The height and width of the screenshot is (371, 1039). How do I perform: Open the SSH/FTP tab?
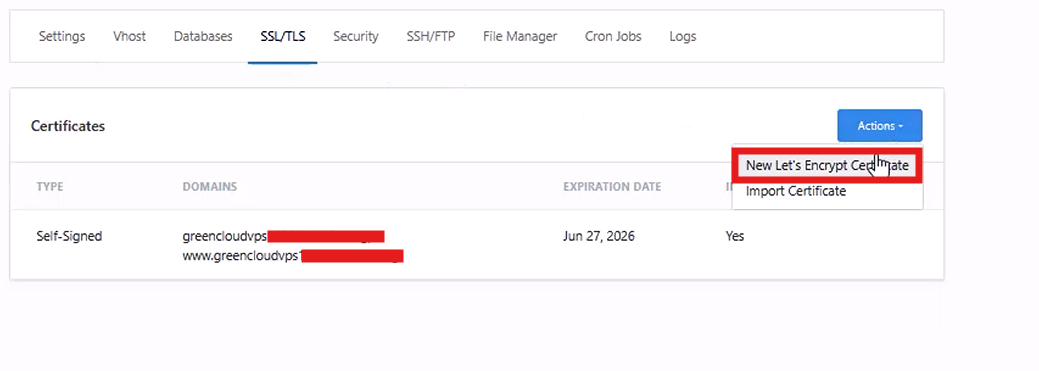431,36
